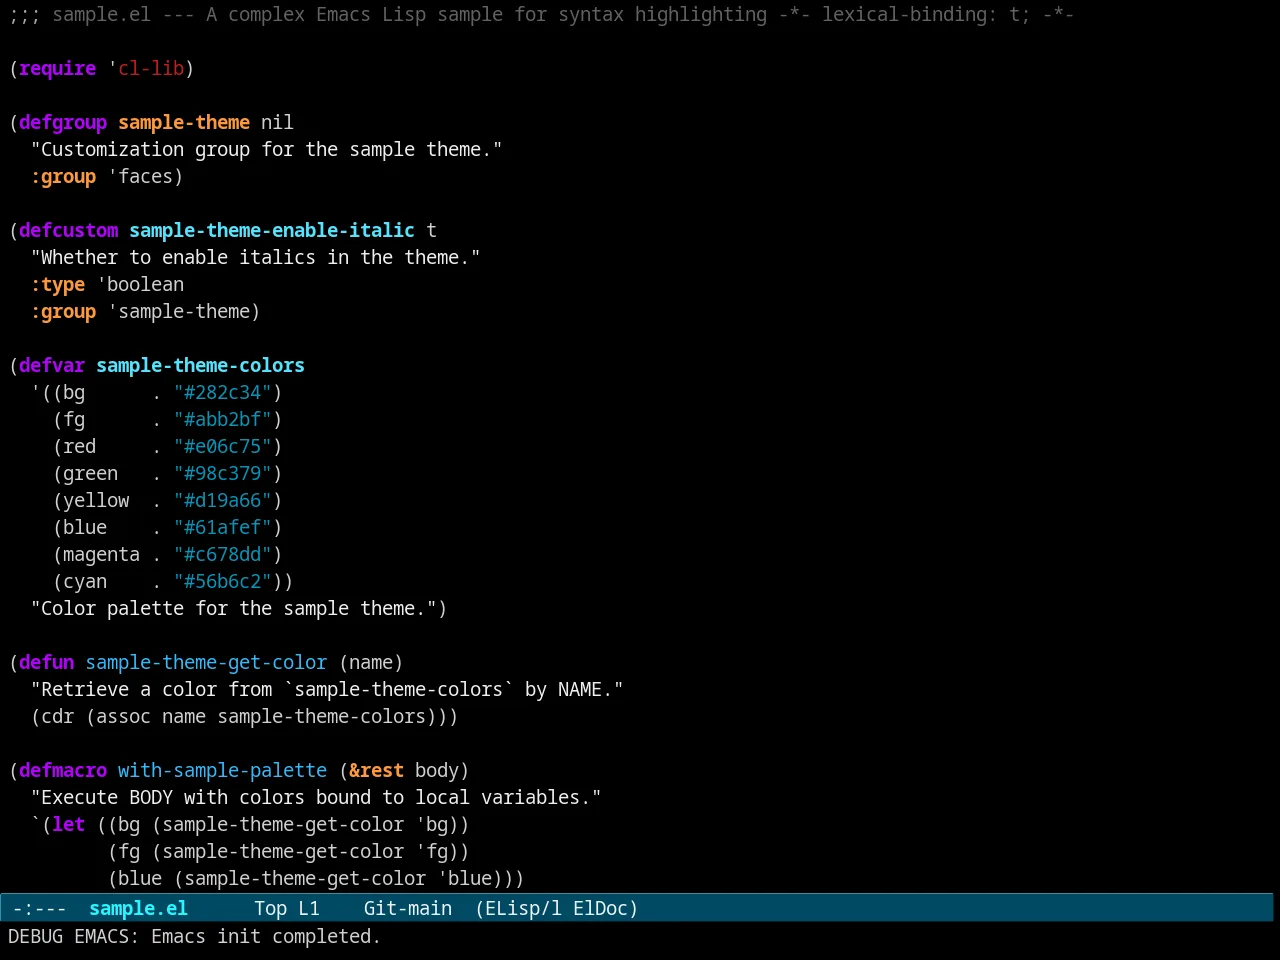Viewport: 1280px width, 960px height.
Task: Click the 'sample-theme' name after defgroup
Action: [184, 122]
